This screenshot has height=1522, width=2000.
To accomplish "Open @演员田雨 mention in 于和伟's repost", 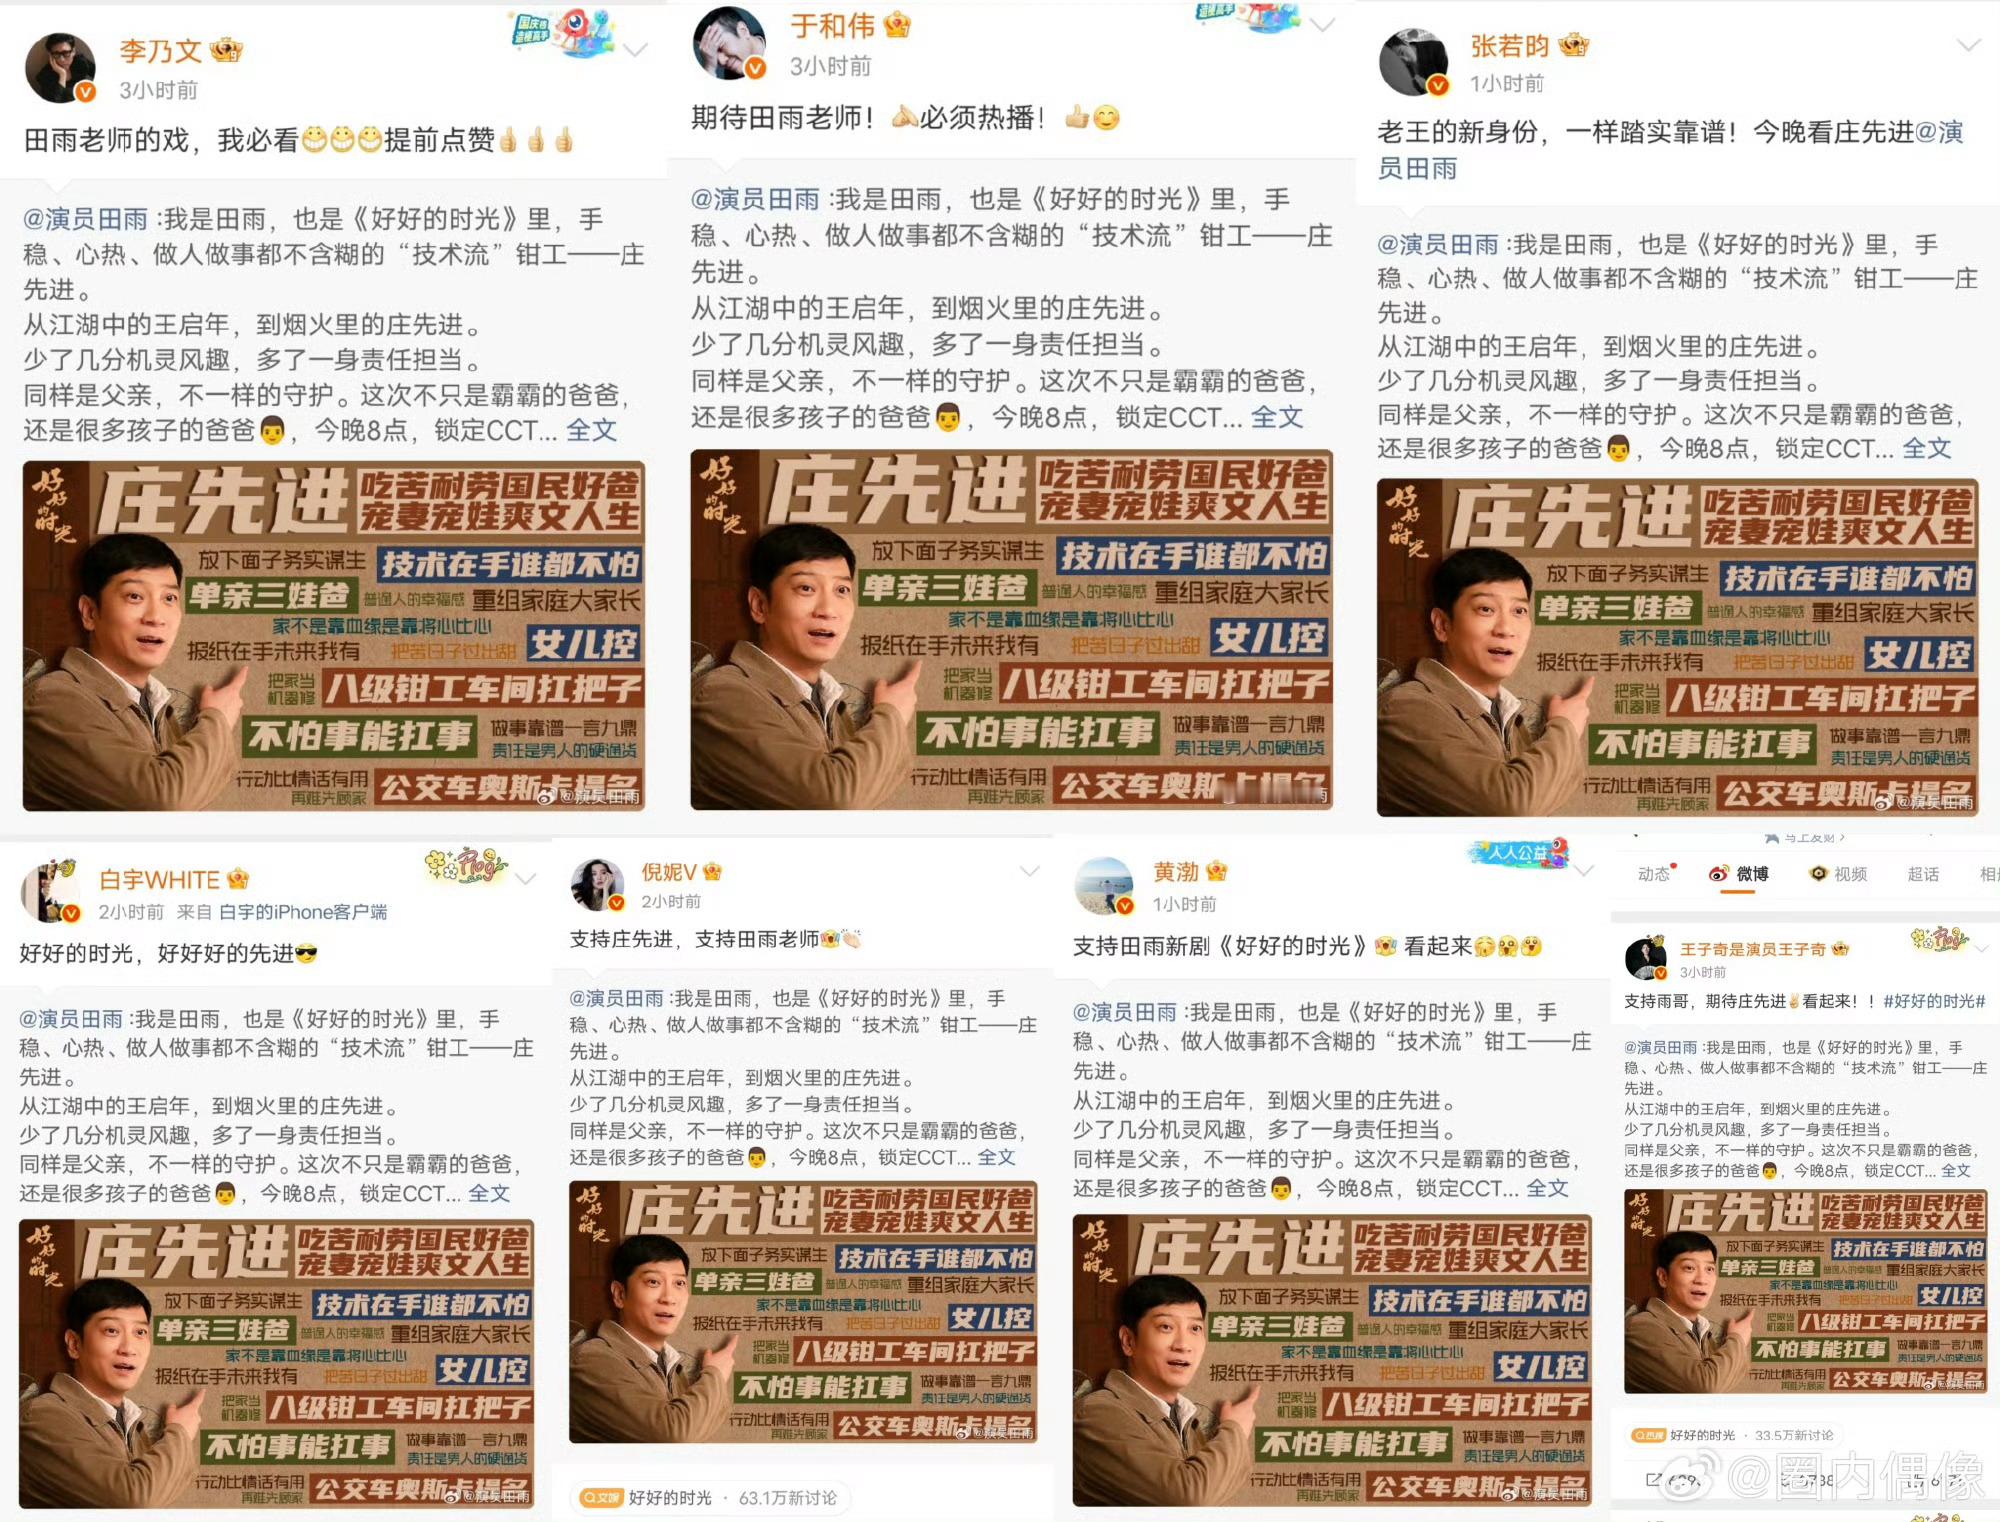I will point(756,199).
